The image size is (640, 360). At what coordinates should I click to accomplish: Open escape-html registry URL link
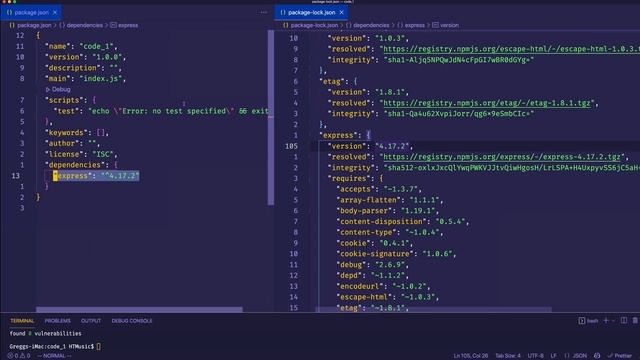coord(511,49)
